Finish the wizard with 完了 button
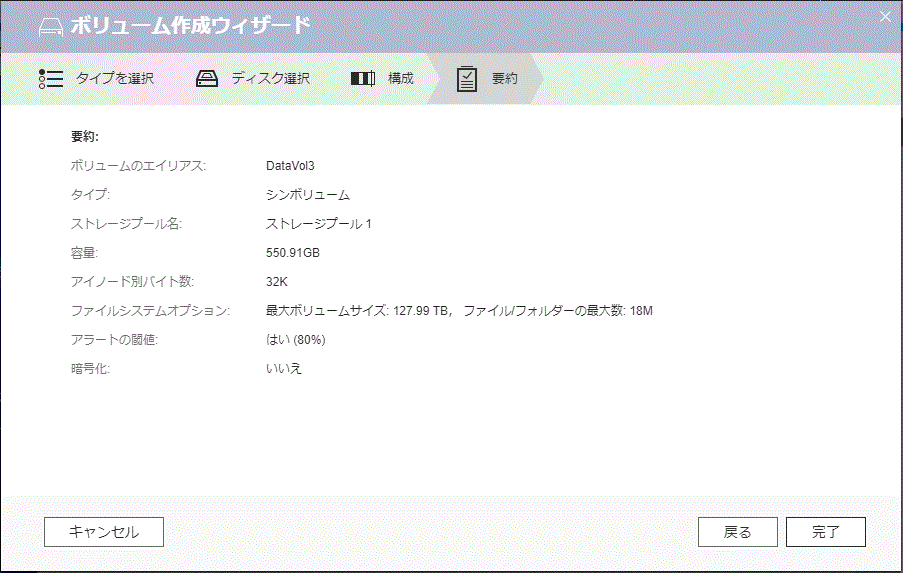 [x=825, y=532]
